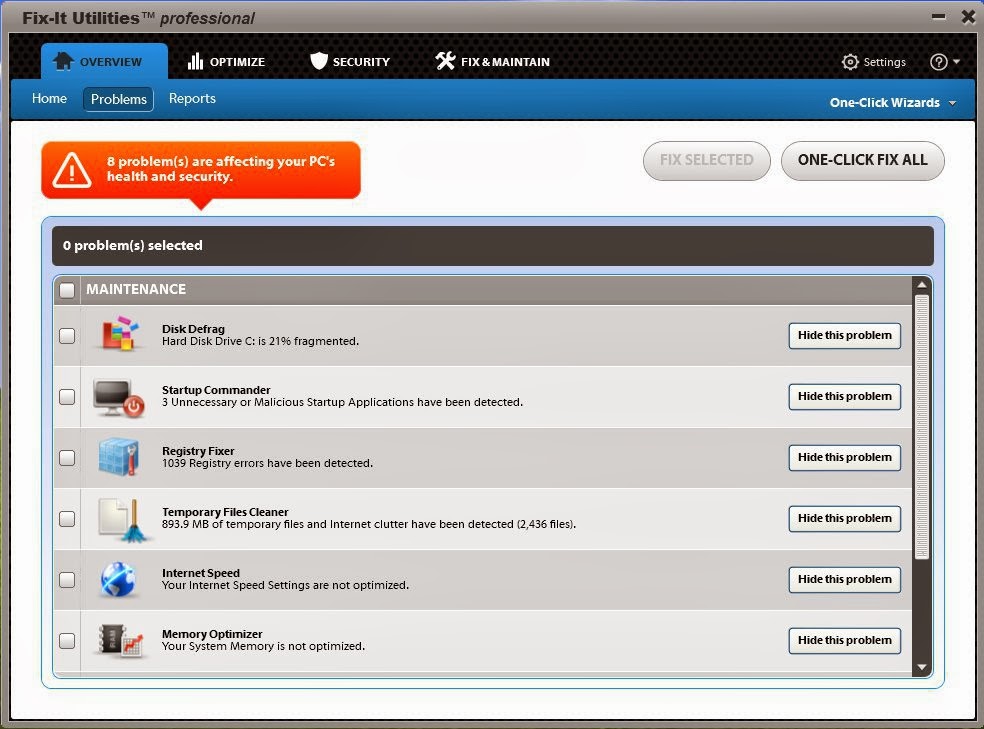The image size is (984, 729).
Task: Select the Registry Fixer checkbox
Action: (67, 457)
